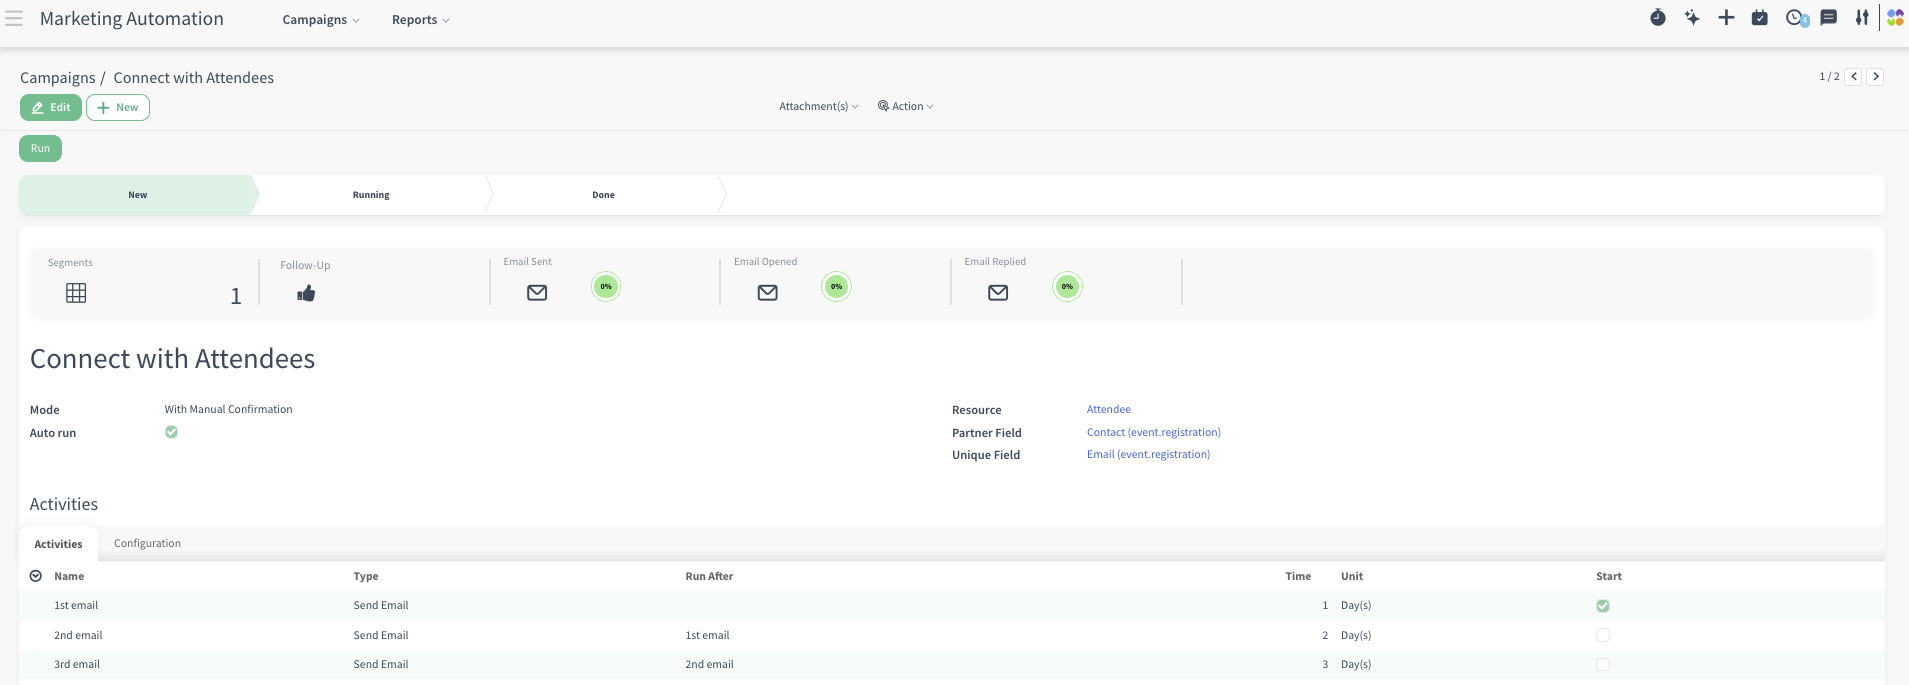Click the colorful apps launcher icon
1909x685 pixels.
coord(1895,18)
